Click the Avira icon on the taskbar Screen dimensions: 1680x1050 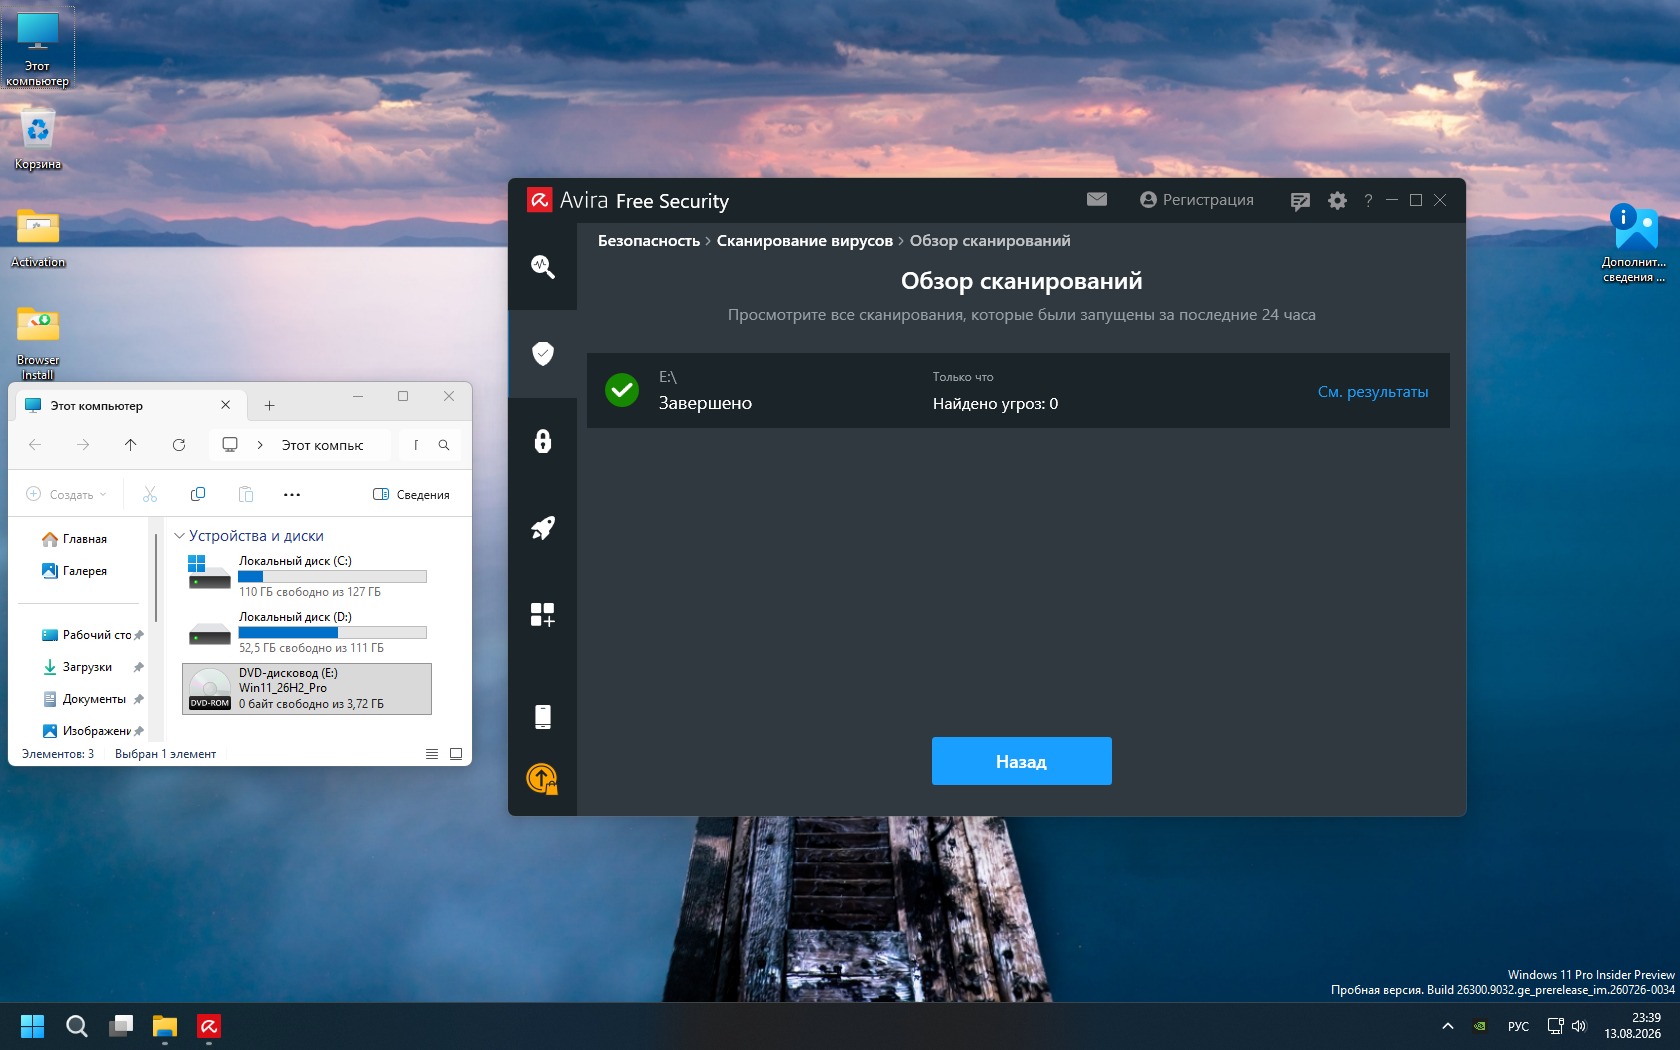click(x=208, y=1026)
